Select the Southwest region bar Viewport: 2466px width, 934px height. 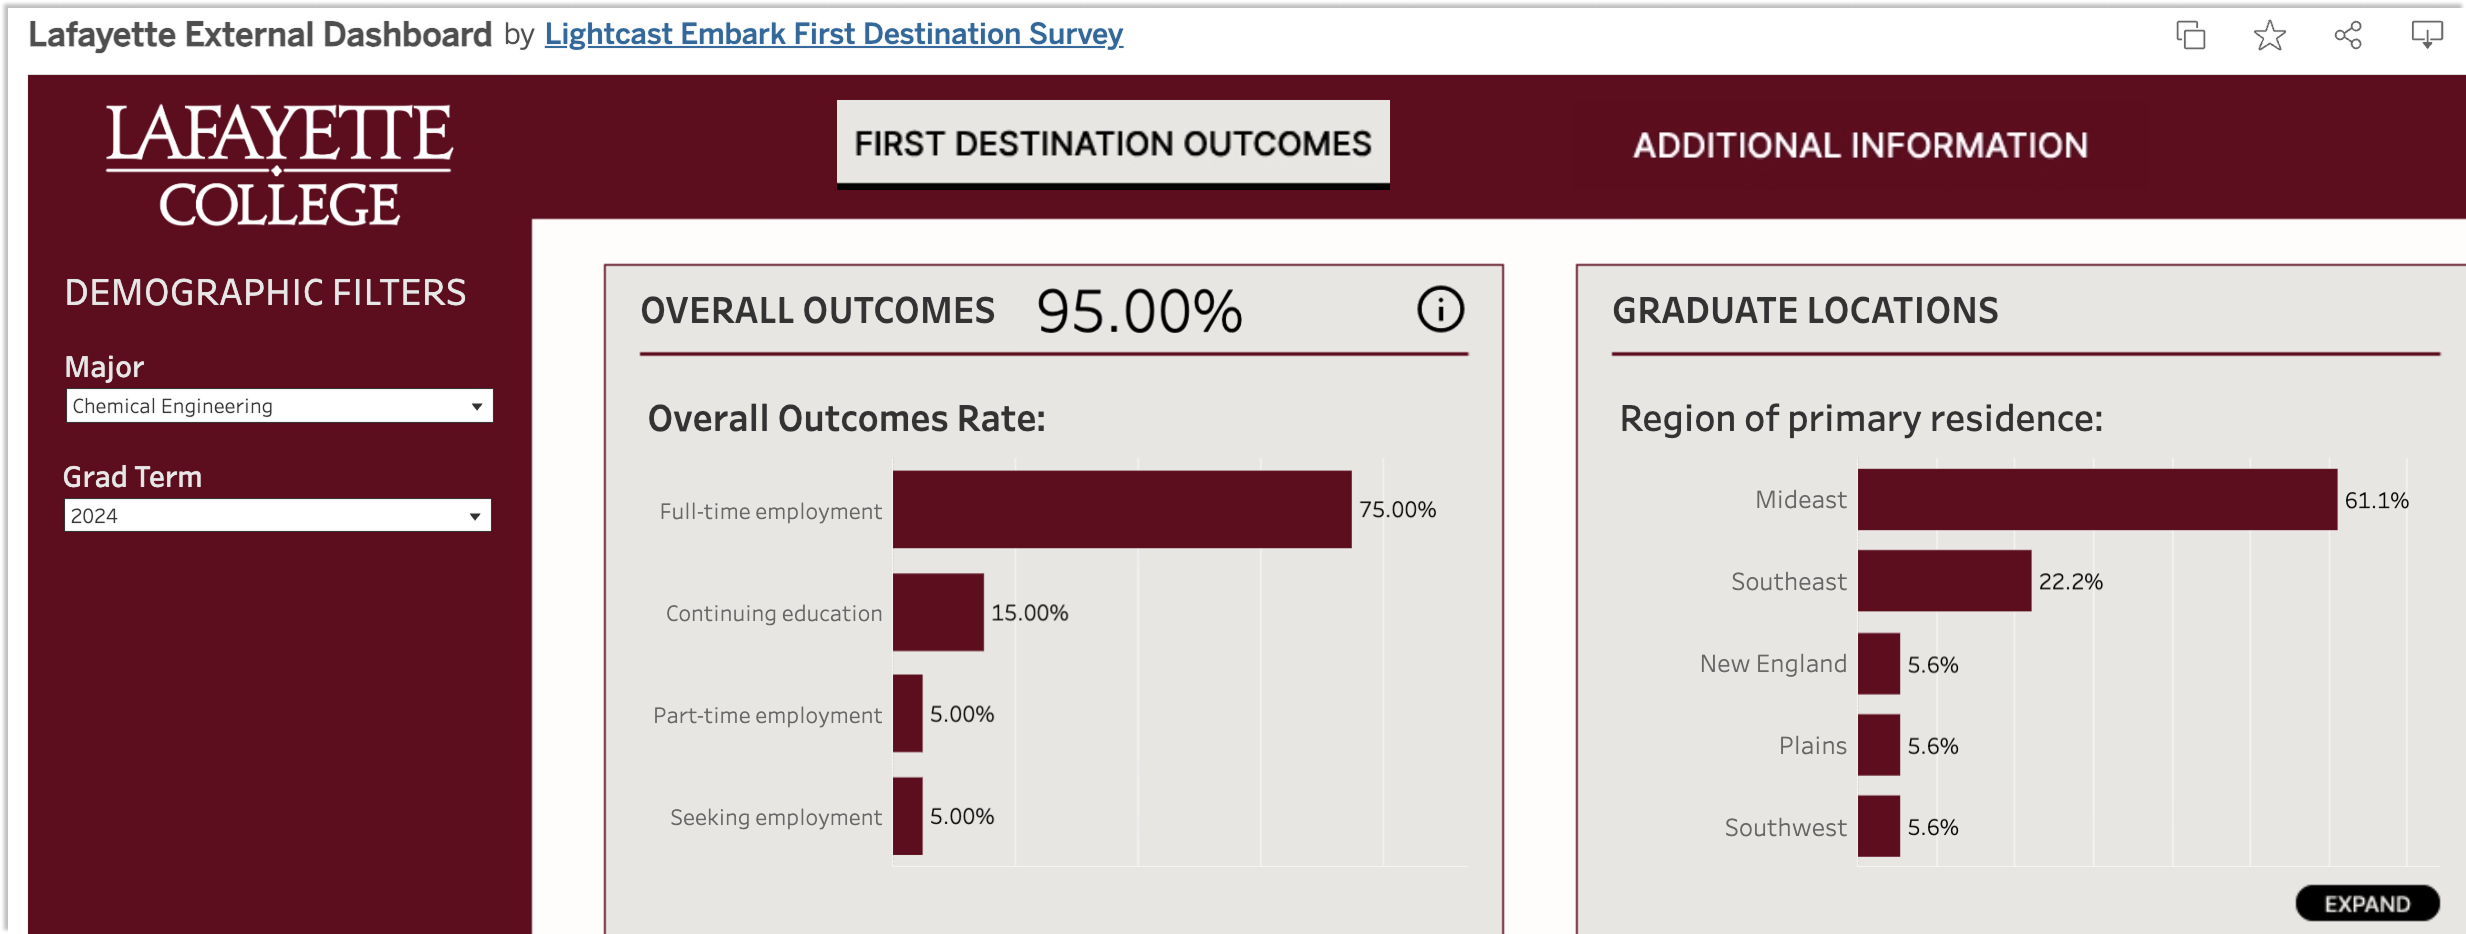point(1878,827)
